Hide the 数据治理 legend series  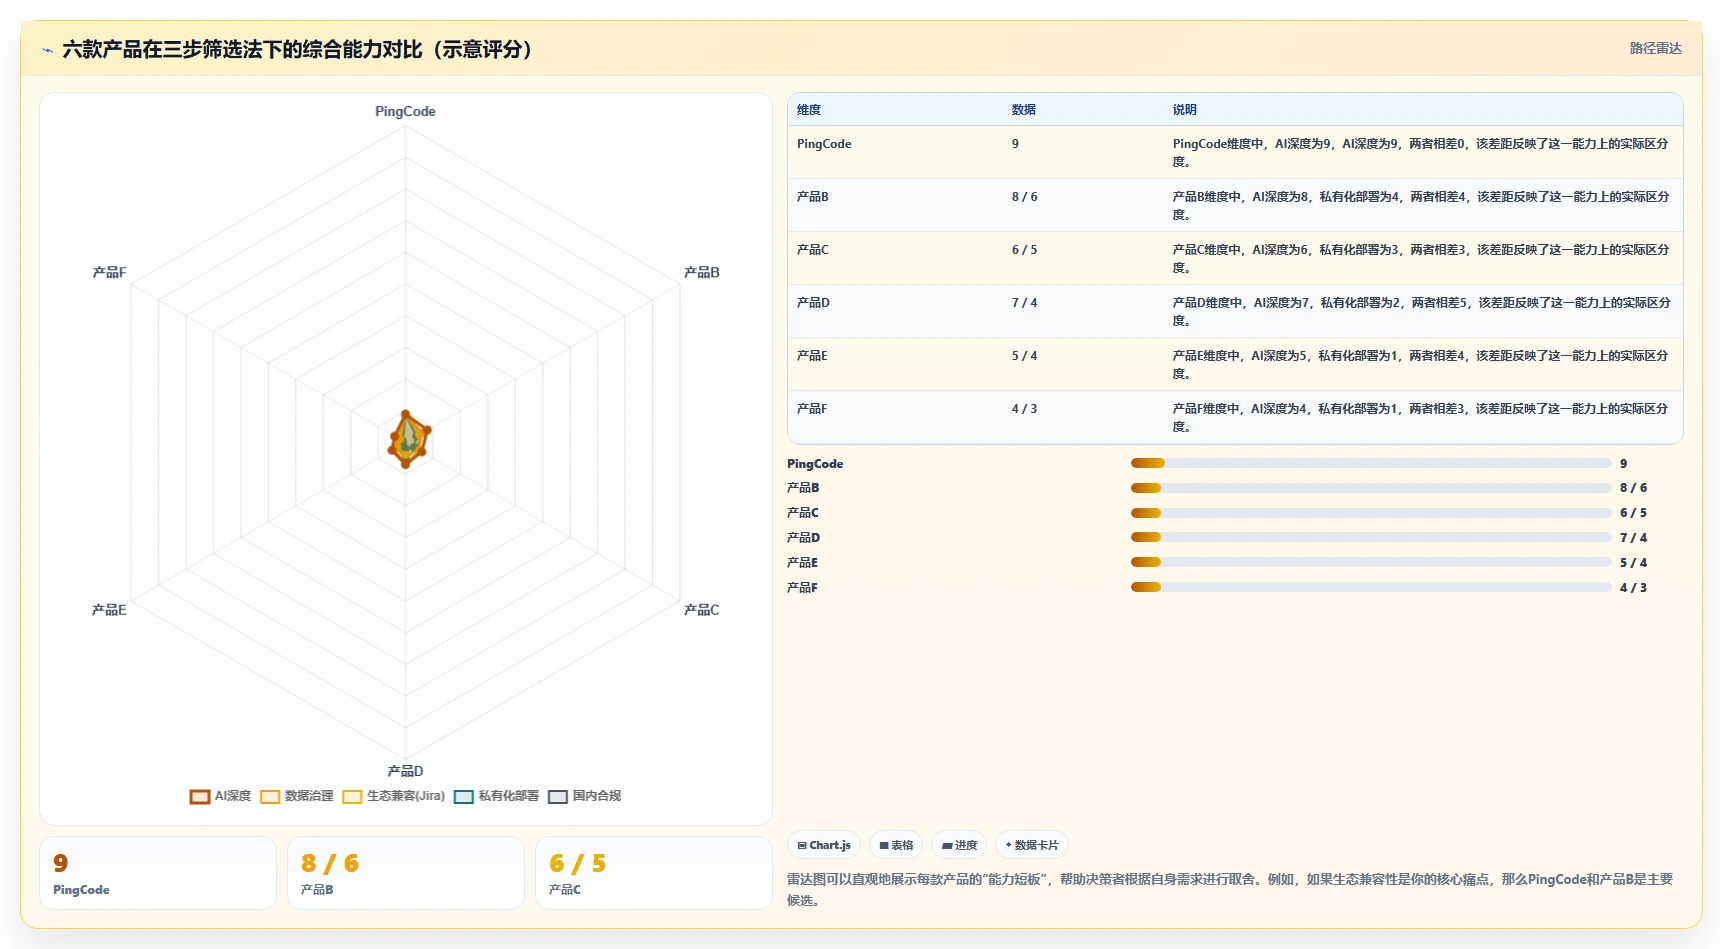coord(297,796)
